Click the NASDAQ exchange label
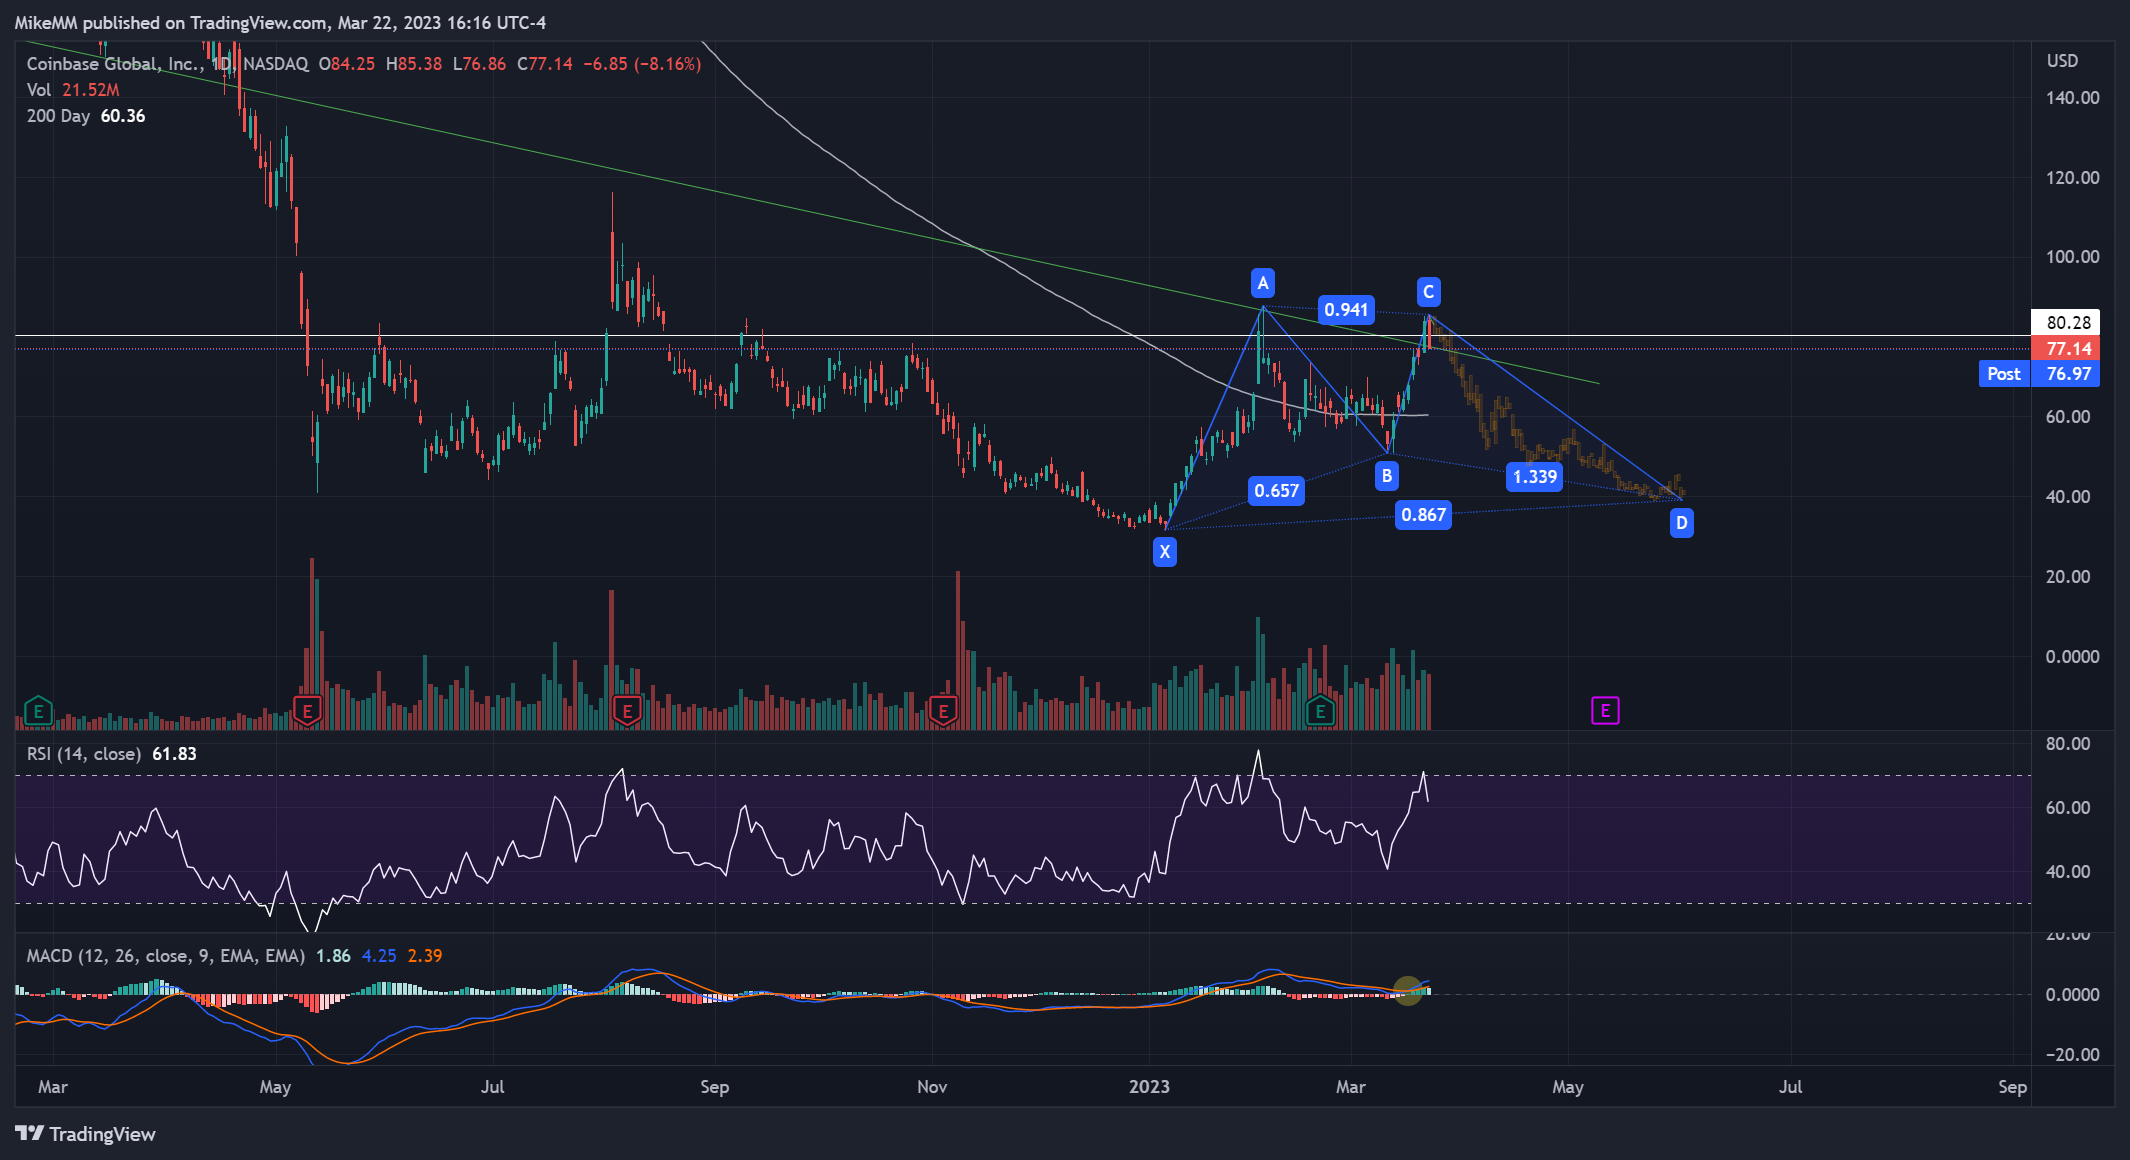Viewport: 2130px width, 1160px height. (x=276, y=64)
